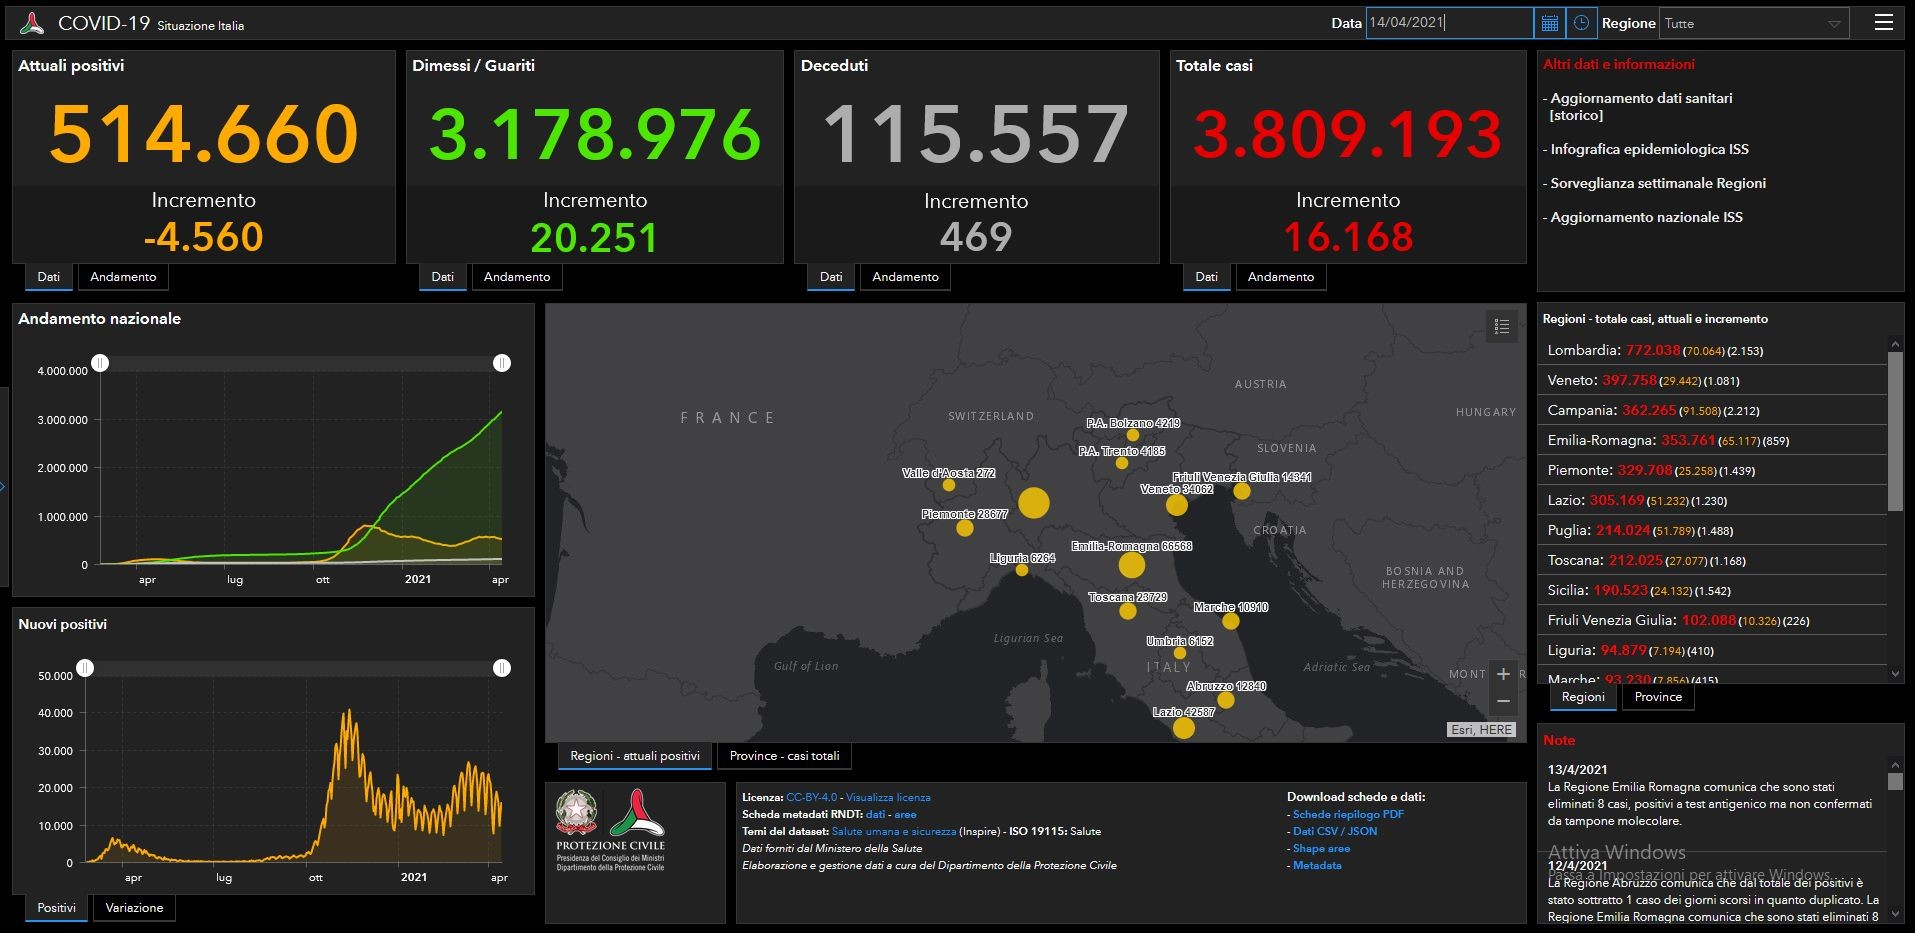Screen dimensions: 1915x933
Task: Open Andamento tab under Deceduti
Action: [x=905, y=277]
